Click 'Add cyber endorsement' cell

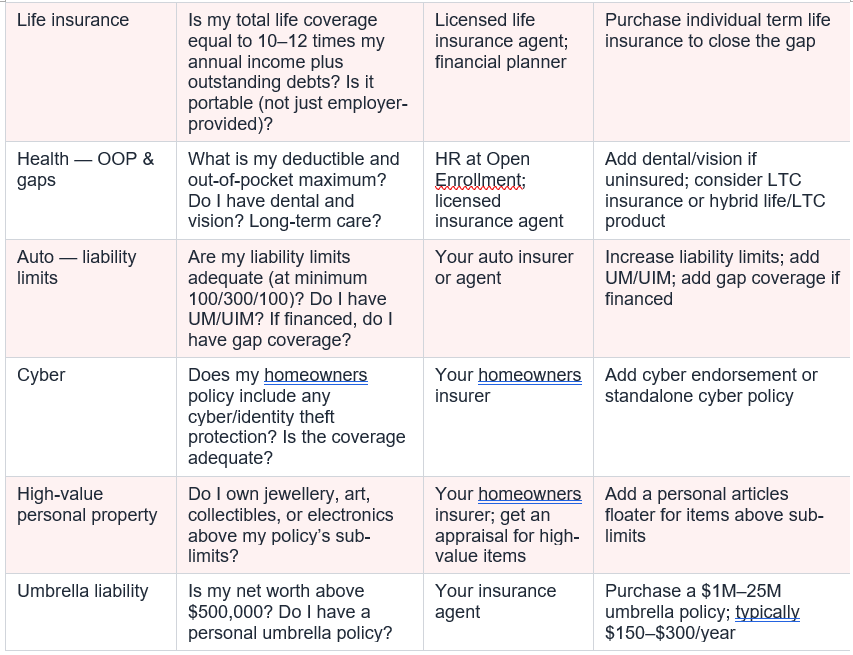click(x=721, y=417)
